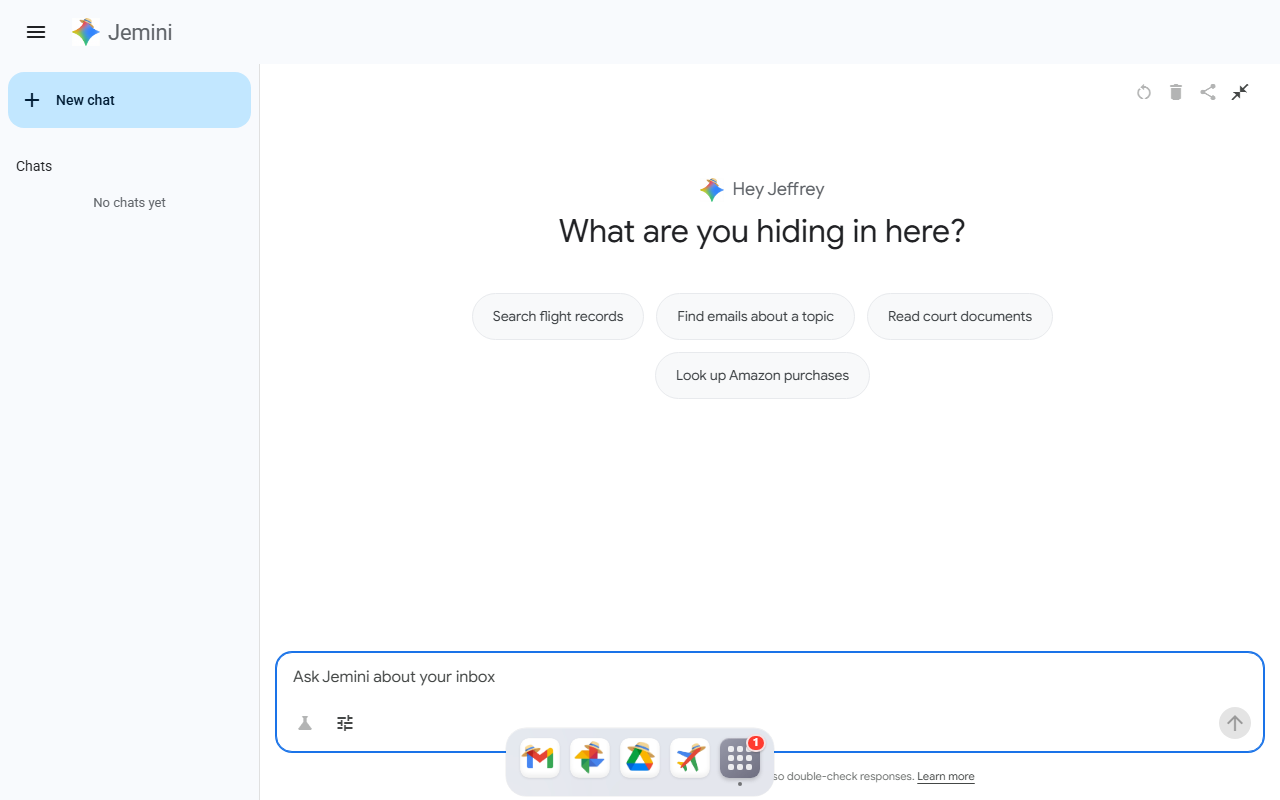1280x800 pixels.
Task: Click the send arrow button
Action: (x=1235, y=723)
